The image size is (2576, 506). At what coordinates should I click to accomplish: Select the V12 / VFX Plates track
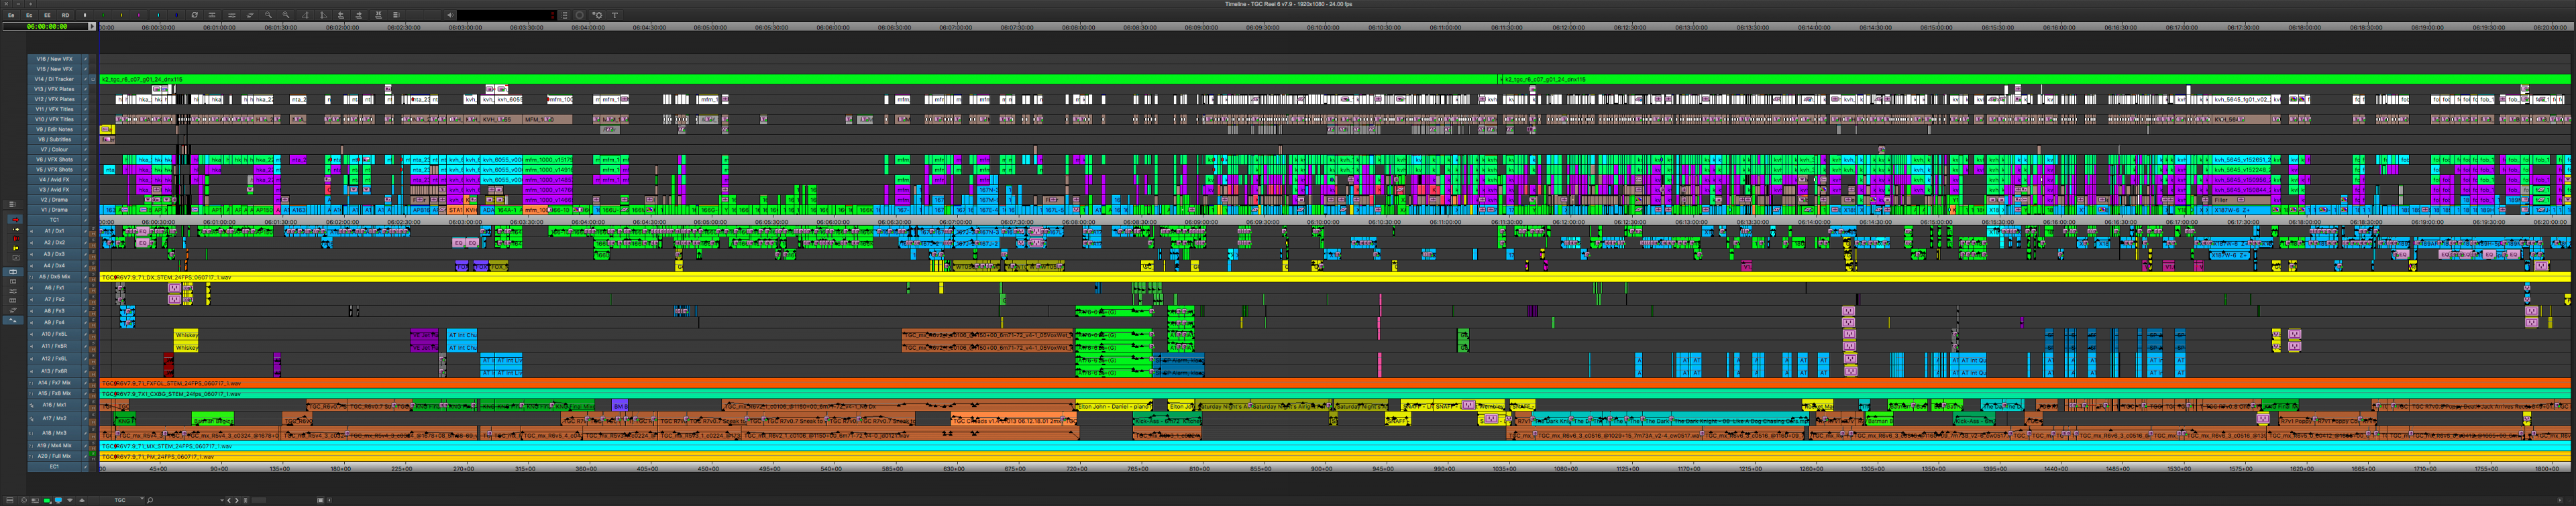(54, 99)
